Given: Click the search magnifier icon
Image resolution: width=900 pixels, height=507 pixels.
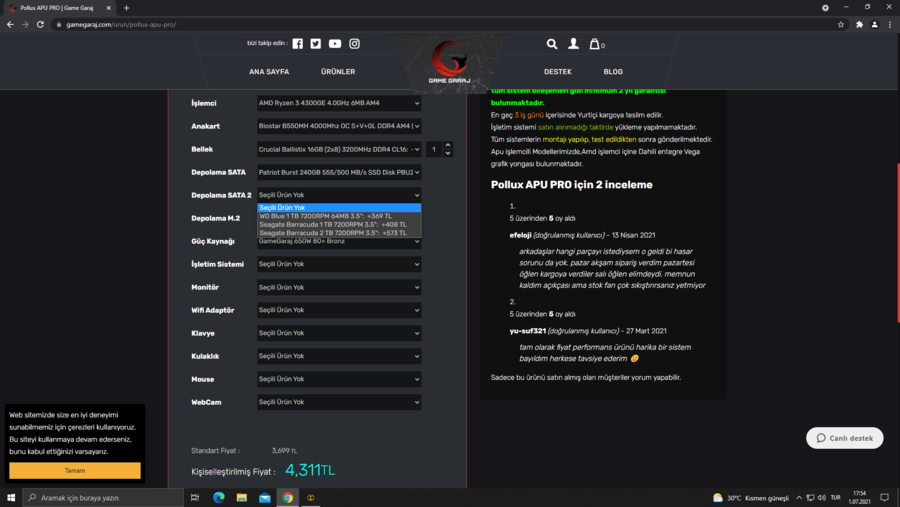Looking at the screenshot, I should [551, 44].
